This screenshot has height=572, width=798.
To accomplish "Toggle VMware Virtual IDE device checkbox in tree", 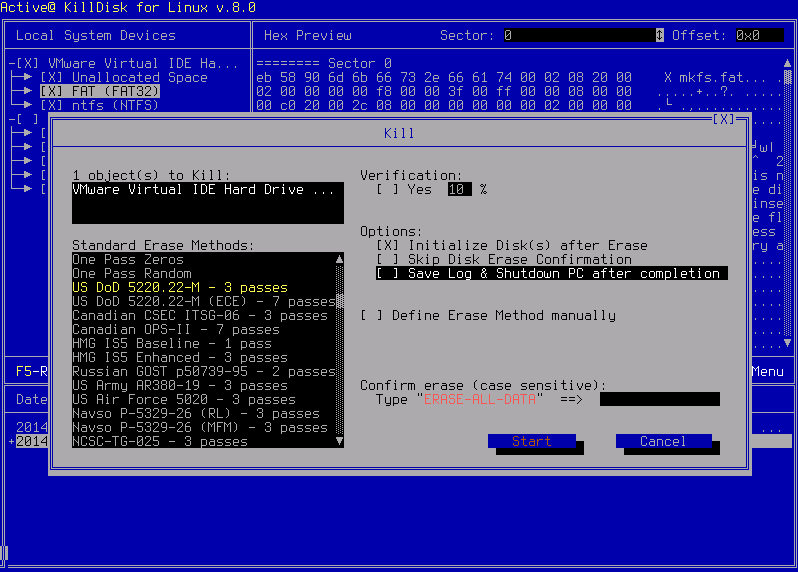I will (27, 64).
